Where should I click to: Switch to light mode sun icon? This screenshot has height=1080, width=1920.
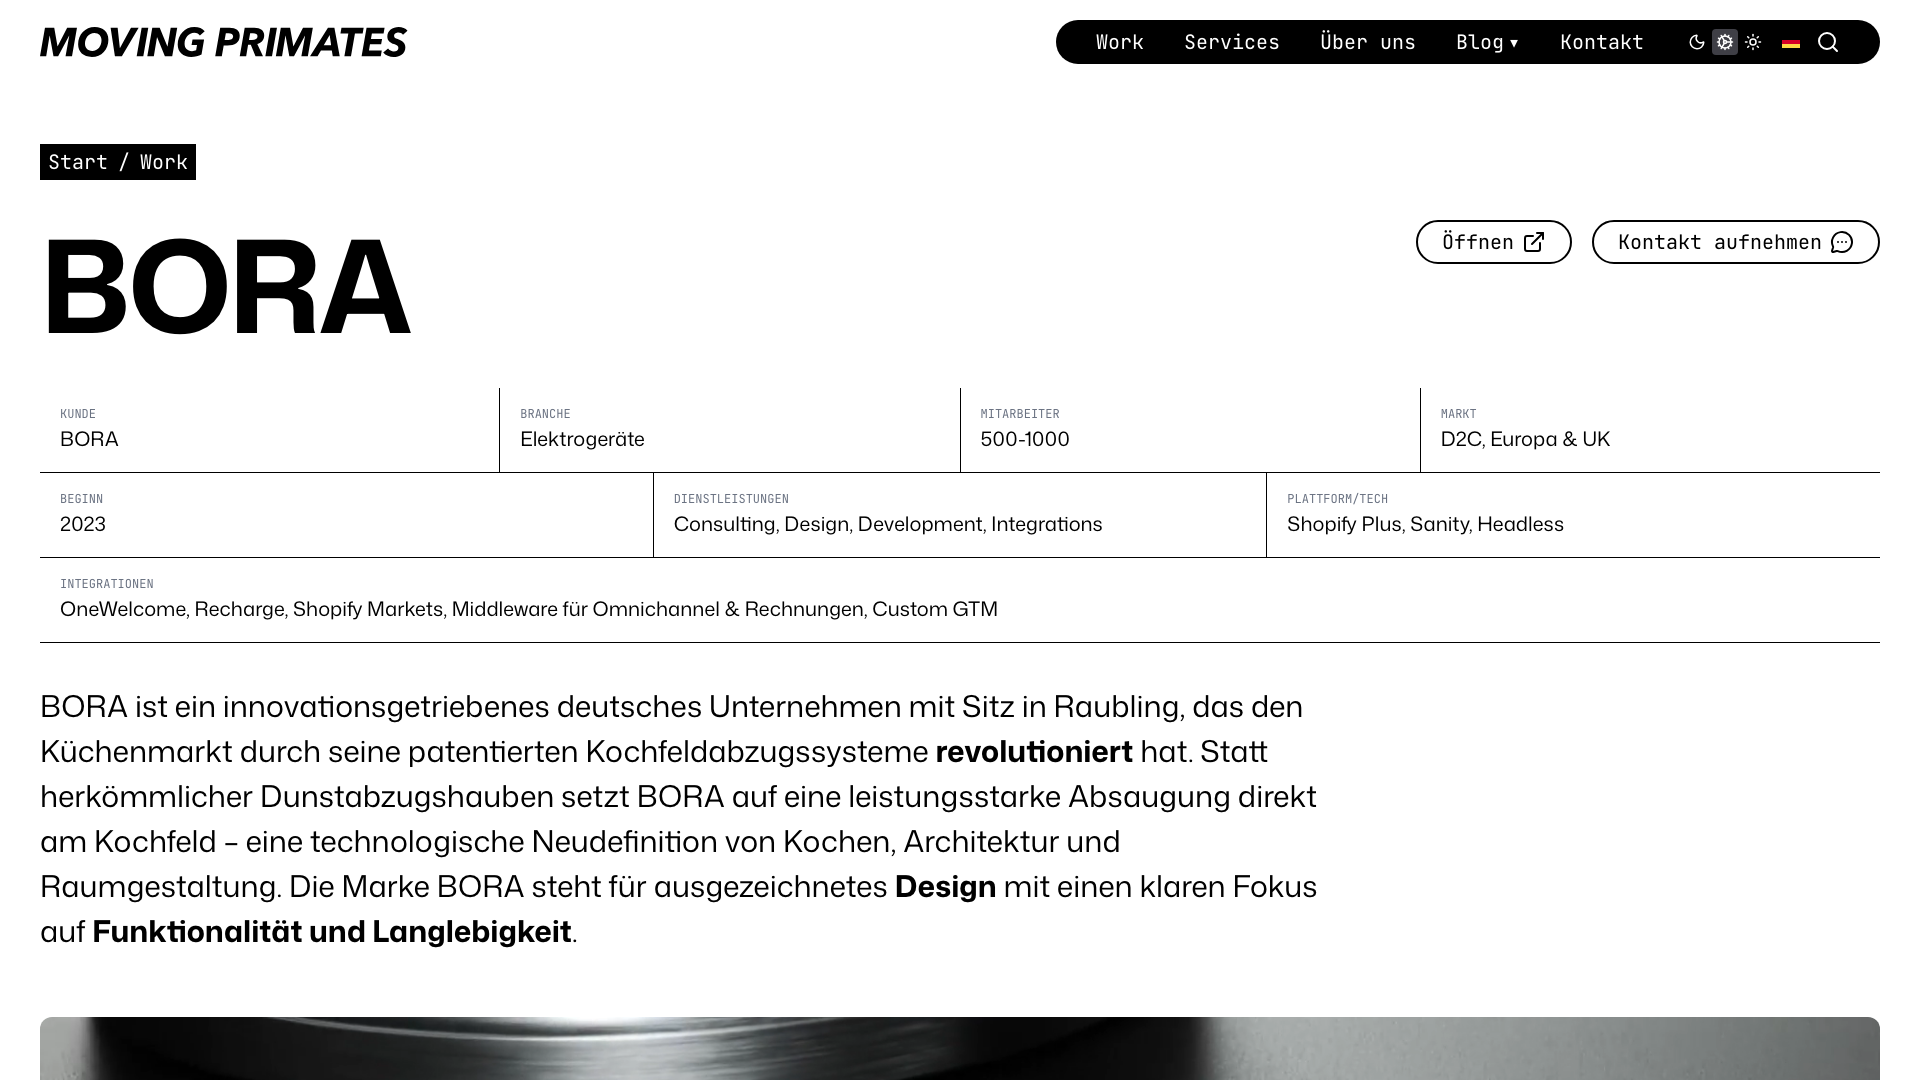1753,42
